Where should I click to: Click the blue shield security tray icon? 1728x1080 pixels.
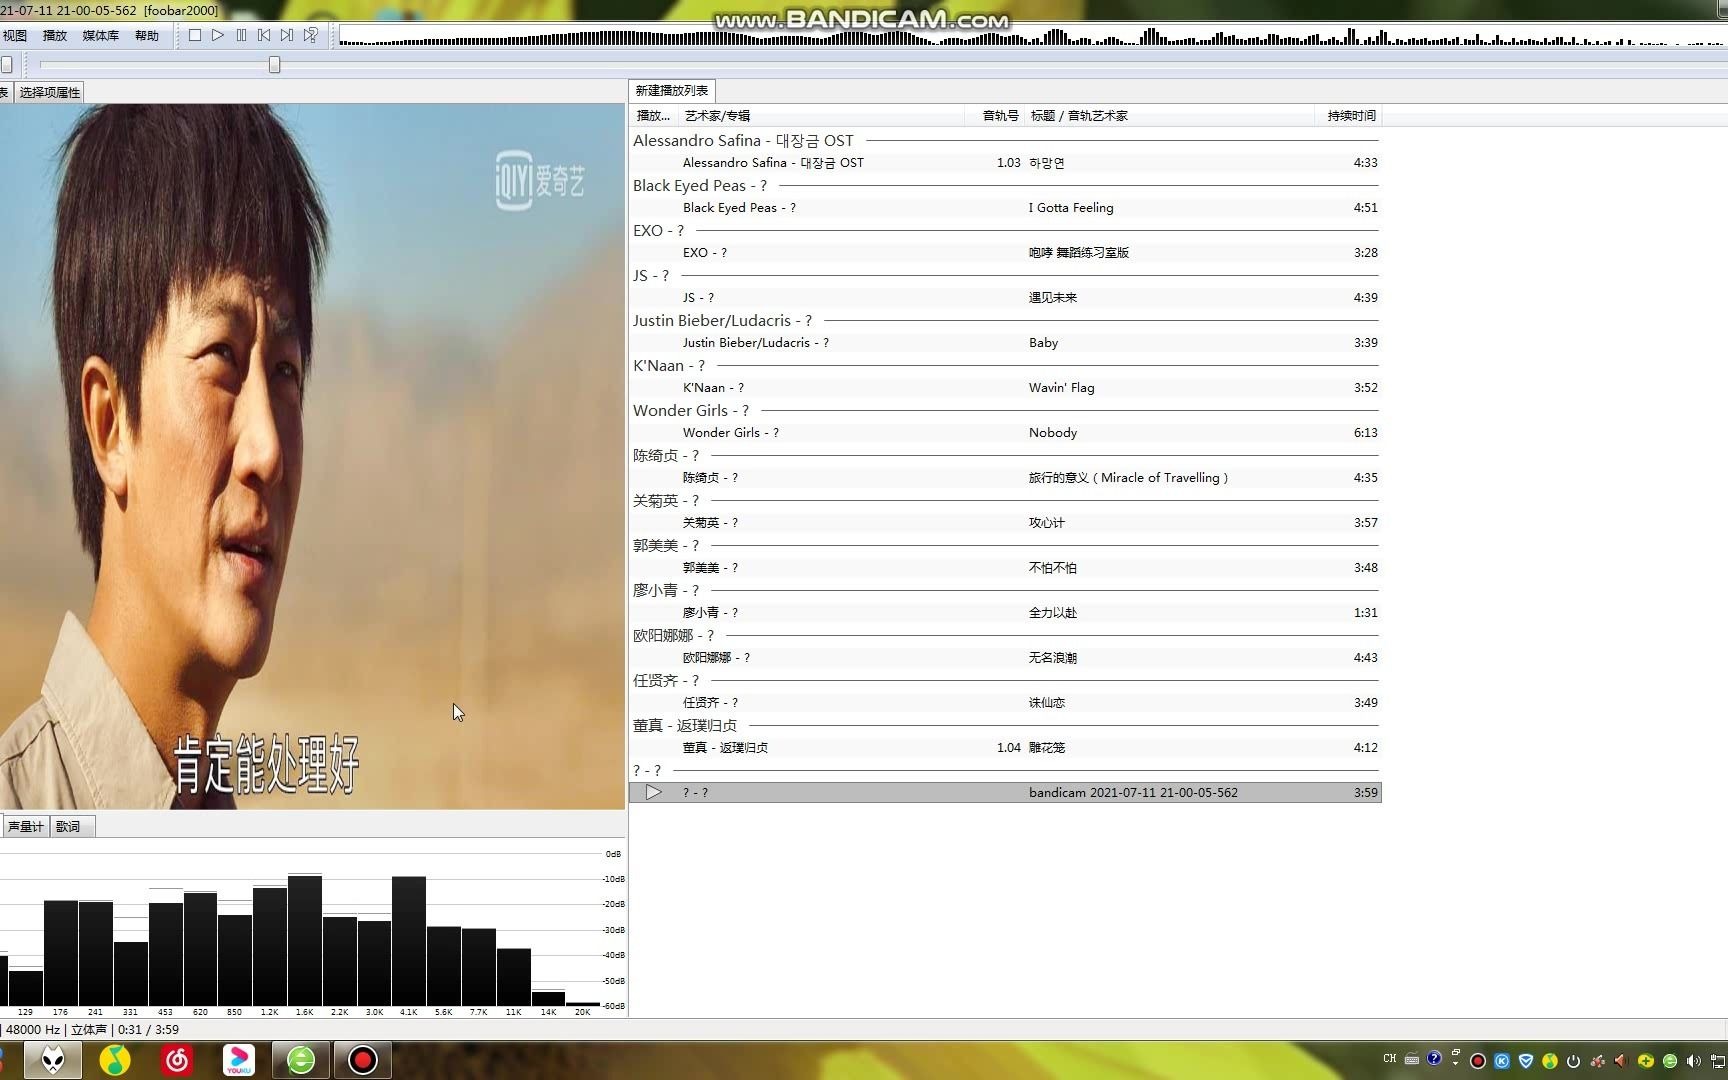[x=1526, y=1061]
